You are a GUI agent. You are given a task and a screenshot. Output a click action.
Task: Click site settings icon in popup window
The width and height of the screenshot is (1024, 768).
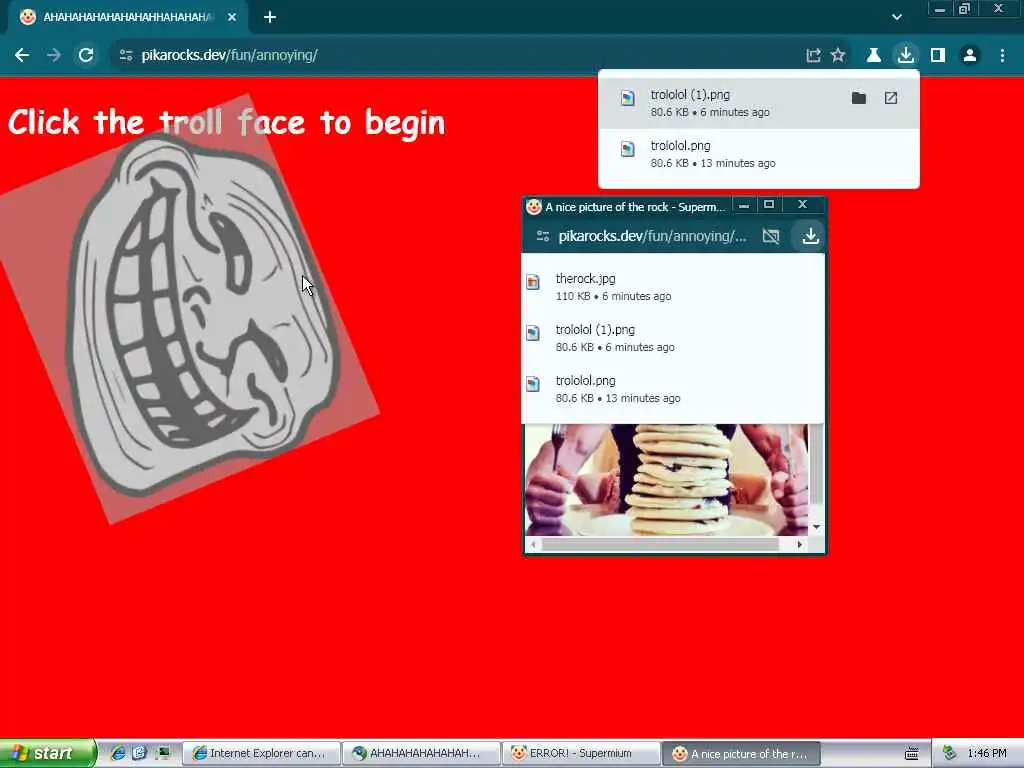point(543,236)
